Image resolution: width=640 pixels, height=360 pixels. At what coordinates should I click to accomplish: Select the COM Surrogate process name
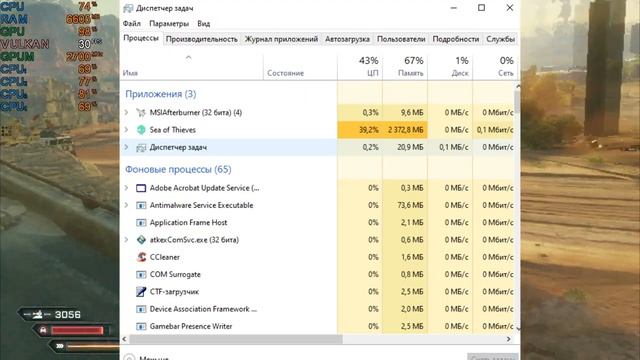(x=175, y=274)
